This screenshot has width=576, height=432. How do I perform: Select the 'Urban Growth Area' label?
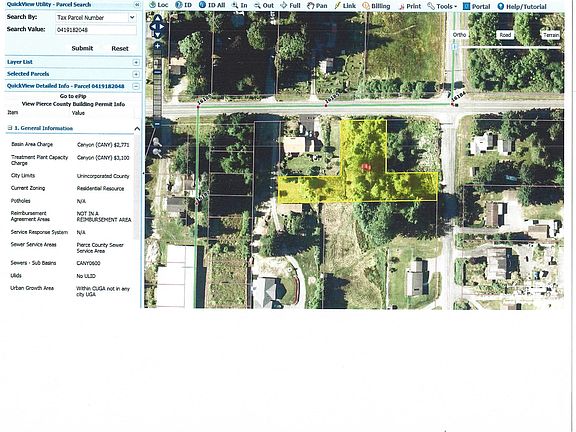[x=32, y=288]
